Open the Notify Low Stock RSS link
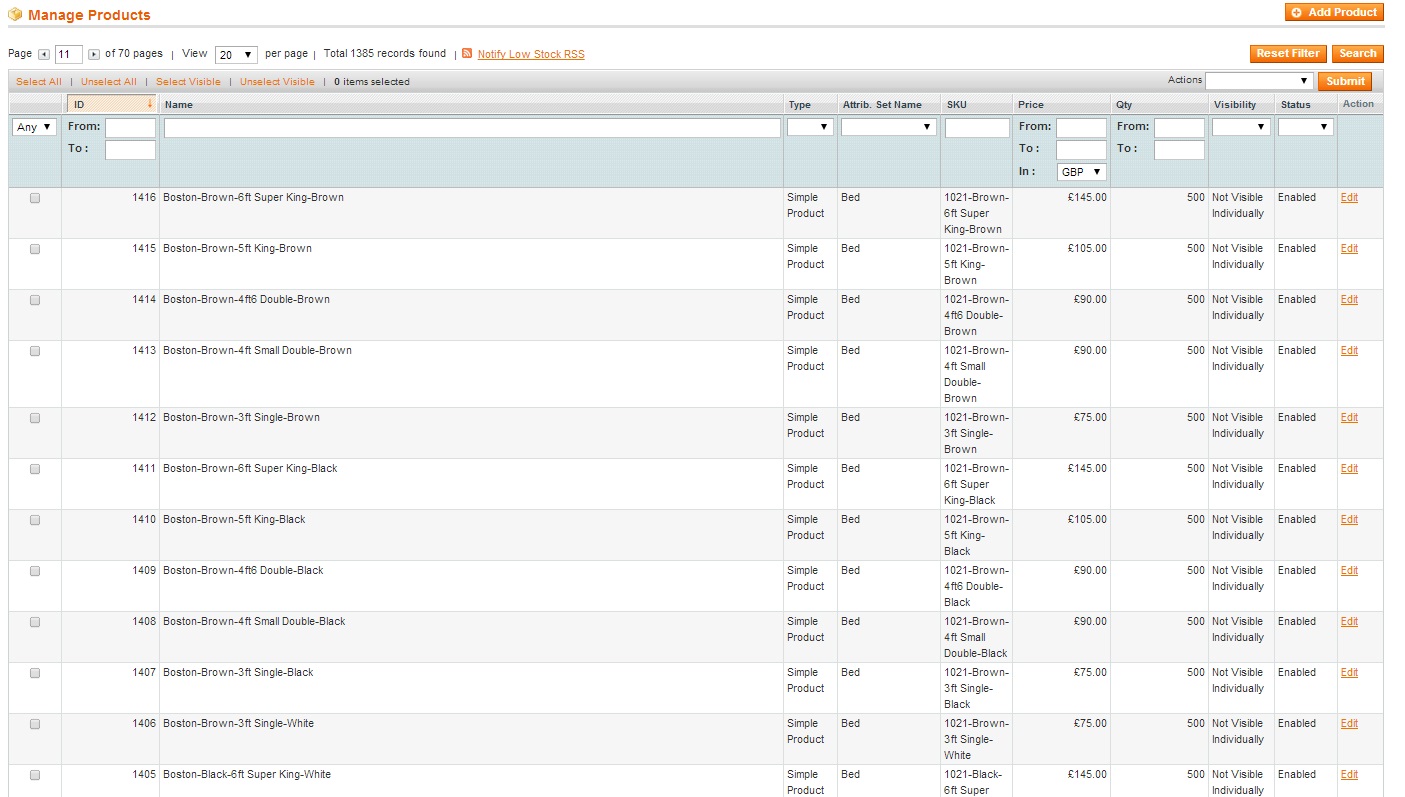 pyautogui.click(x=530, y=54)
